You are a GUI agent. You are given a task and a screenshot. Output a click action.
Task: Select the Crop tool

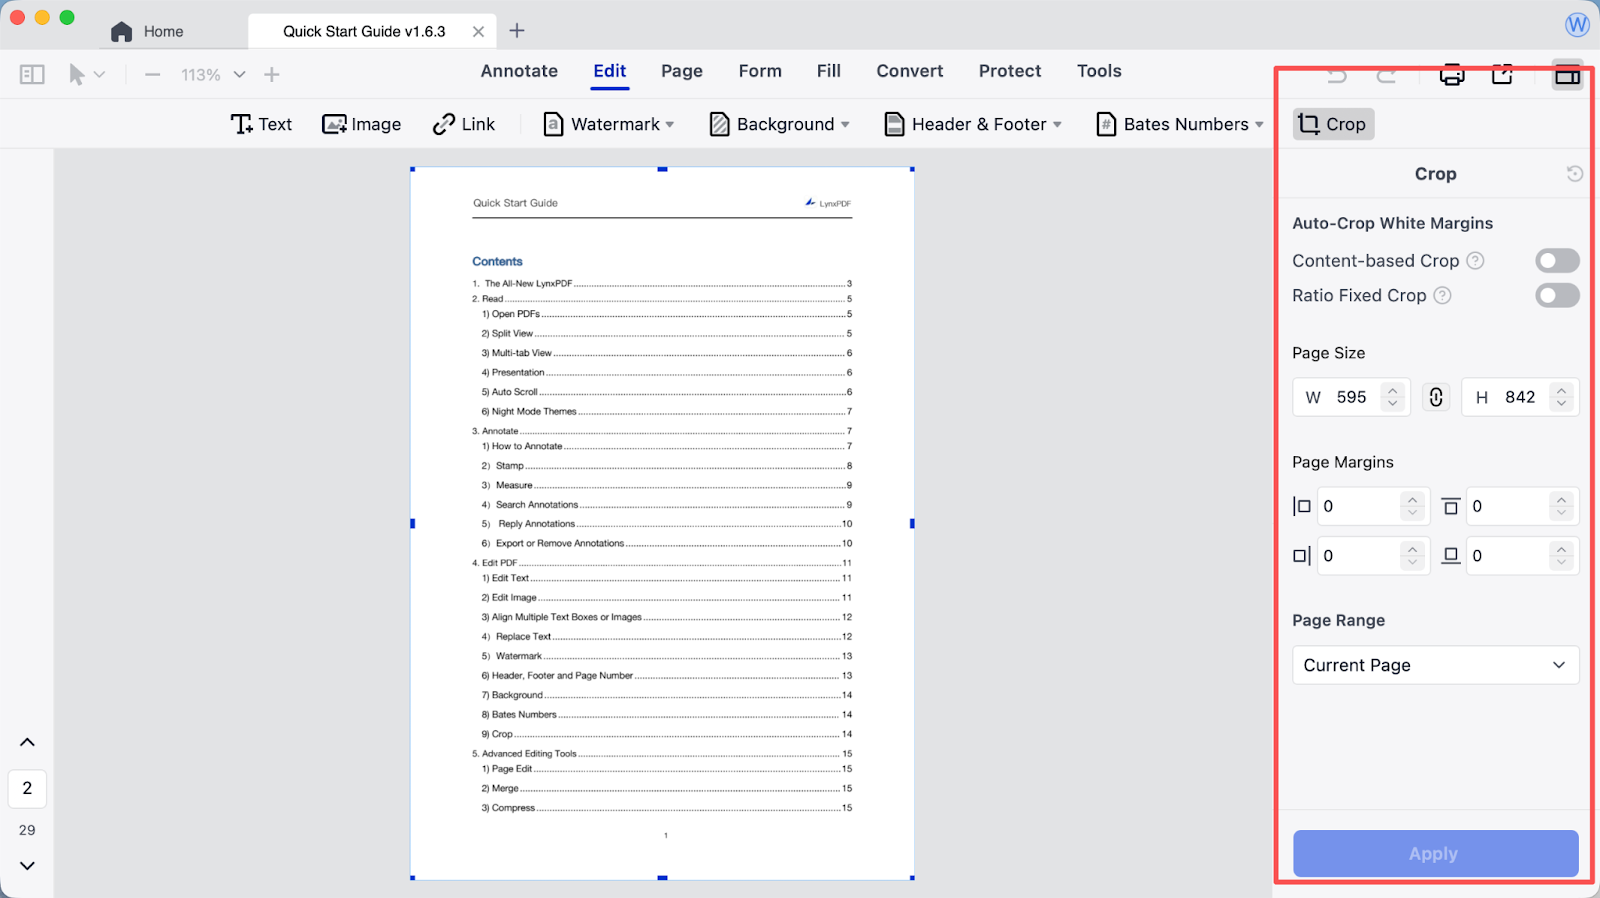tap(1333, 124)
